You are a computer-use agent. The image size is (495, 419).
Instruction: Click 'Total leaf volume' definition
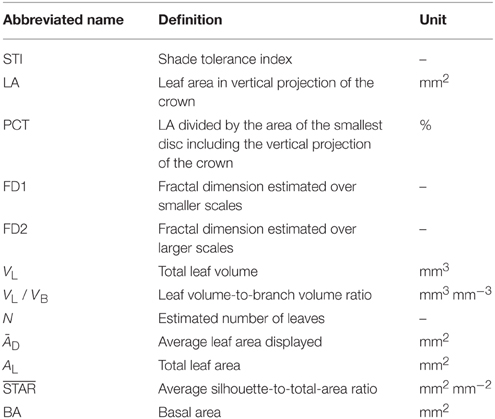(208, 272)
